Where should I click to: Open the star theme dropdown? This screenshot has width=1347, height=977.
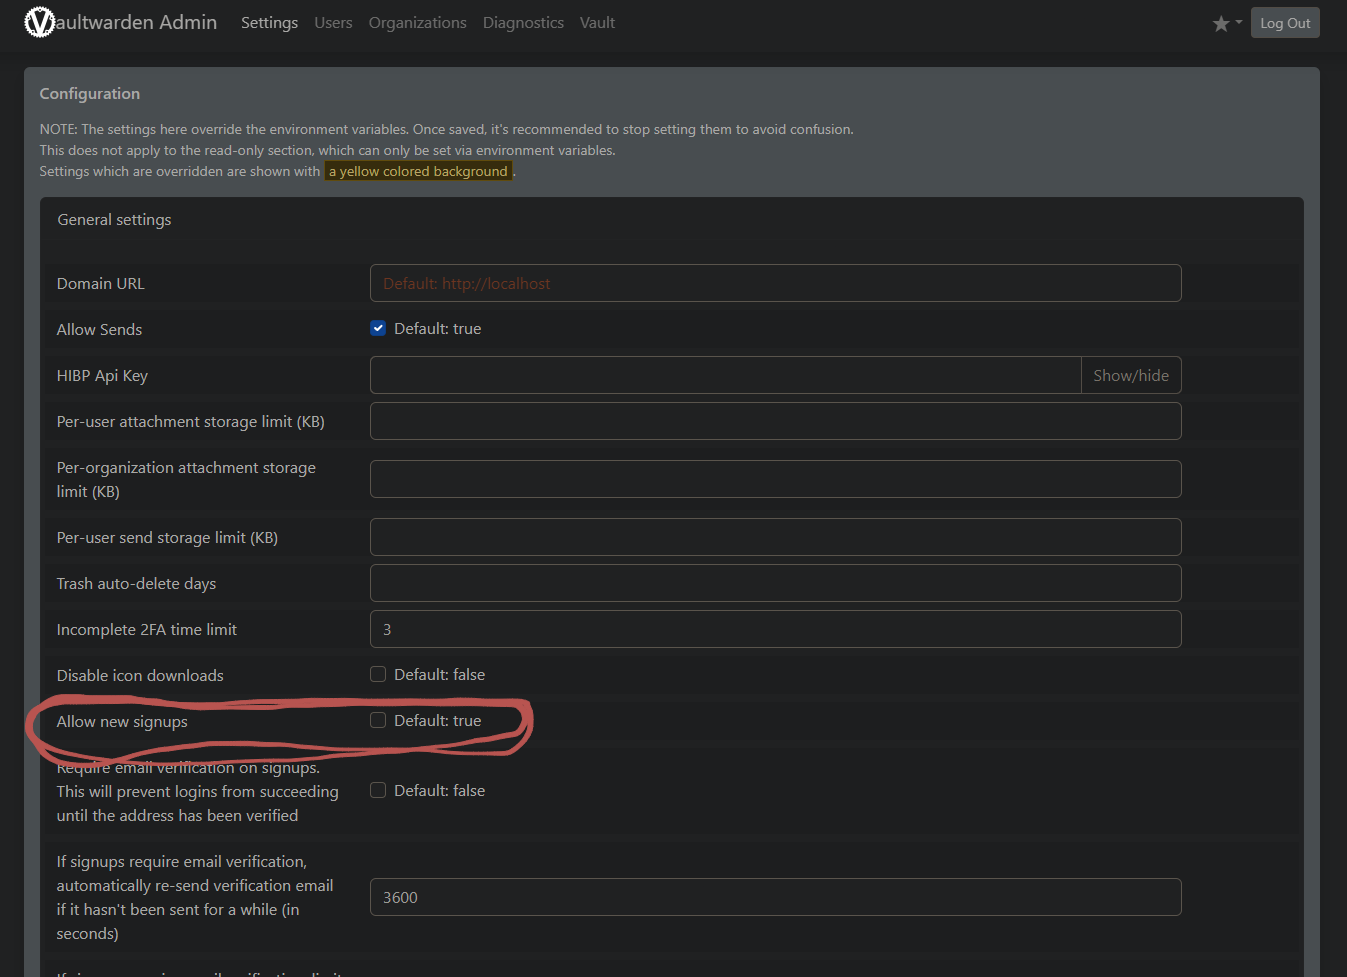point(1226,23)
